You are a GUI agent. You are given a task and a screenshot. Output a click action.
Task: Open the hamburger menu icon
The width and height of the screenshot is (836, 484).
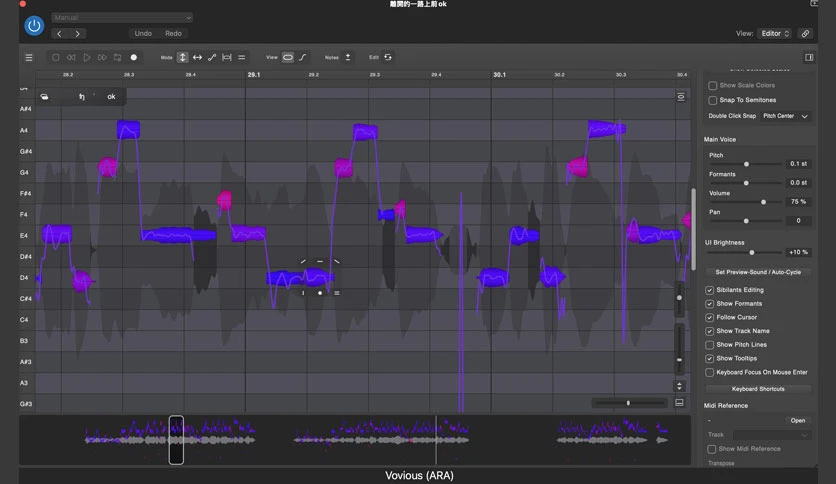pos(29,58)
